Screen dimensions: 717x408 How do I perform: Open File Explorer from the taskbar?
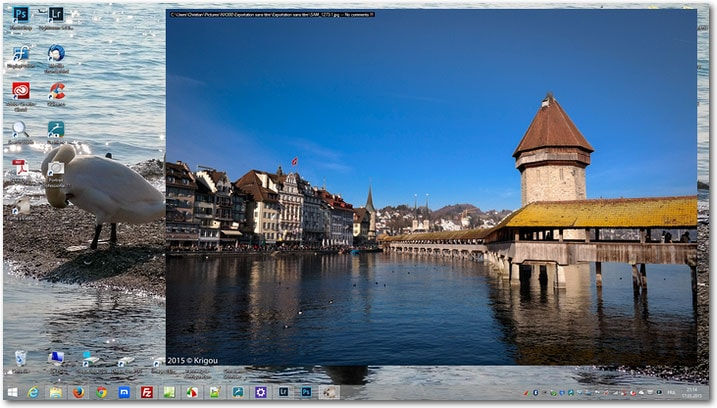(56, 392)
